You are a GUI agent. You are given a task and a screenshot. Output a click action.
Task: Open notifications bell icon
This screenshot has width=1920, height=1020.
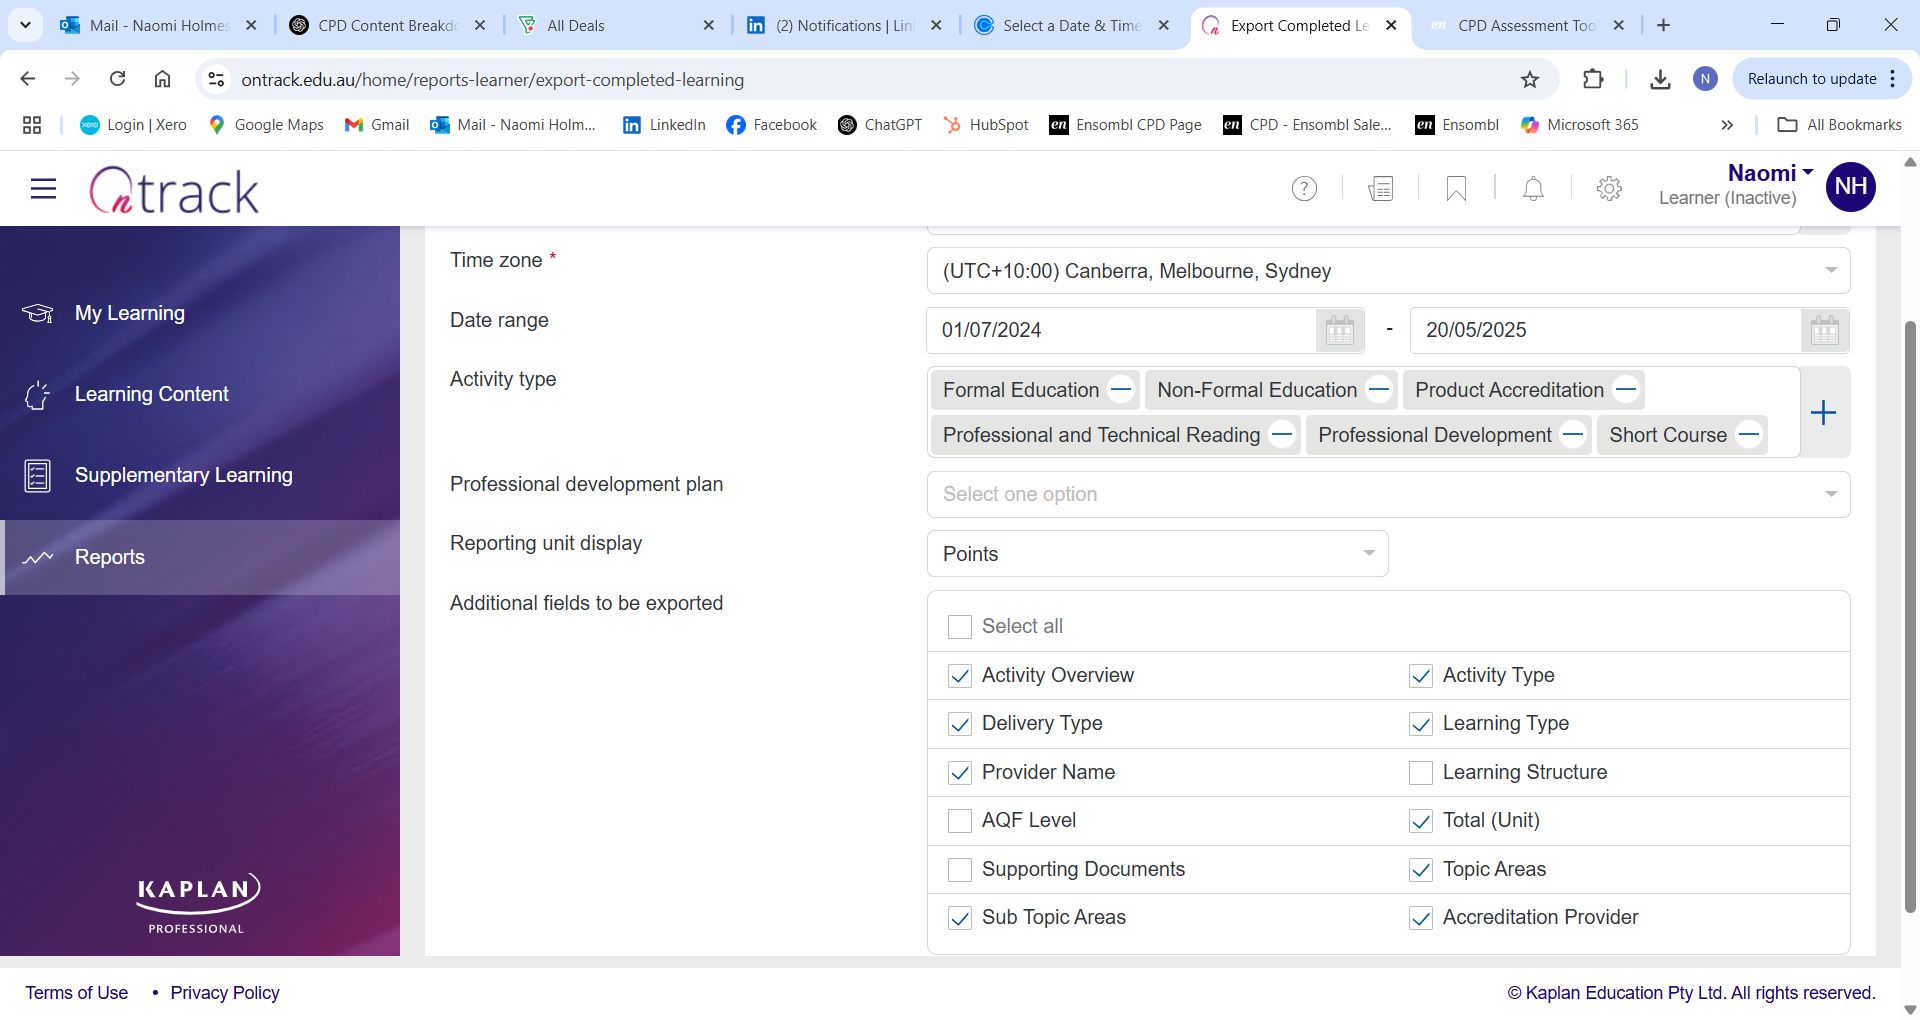(x=1533, y=188)
